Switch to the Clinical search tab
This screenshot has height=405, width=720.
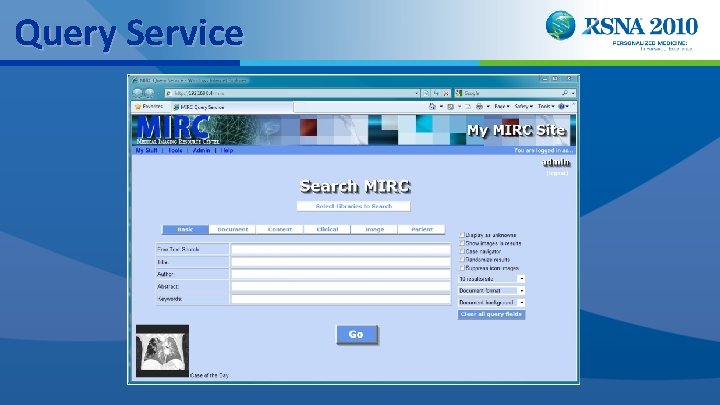pyautogui.click(x=327, y=229)
